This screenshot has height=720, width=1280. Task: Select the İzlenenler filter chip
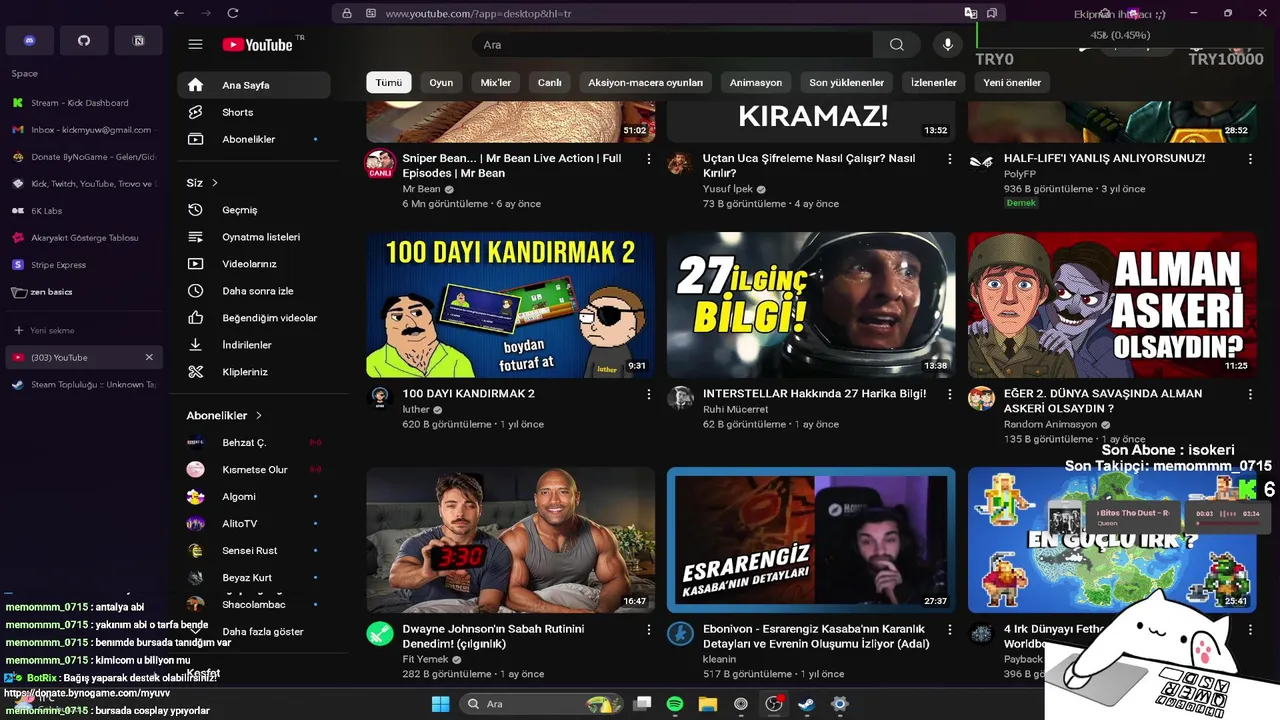click(x=934, y=83)
